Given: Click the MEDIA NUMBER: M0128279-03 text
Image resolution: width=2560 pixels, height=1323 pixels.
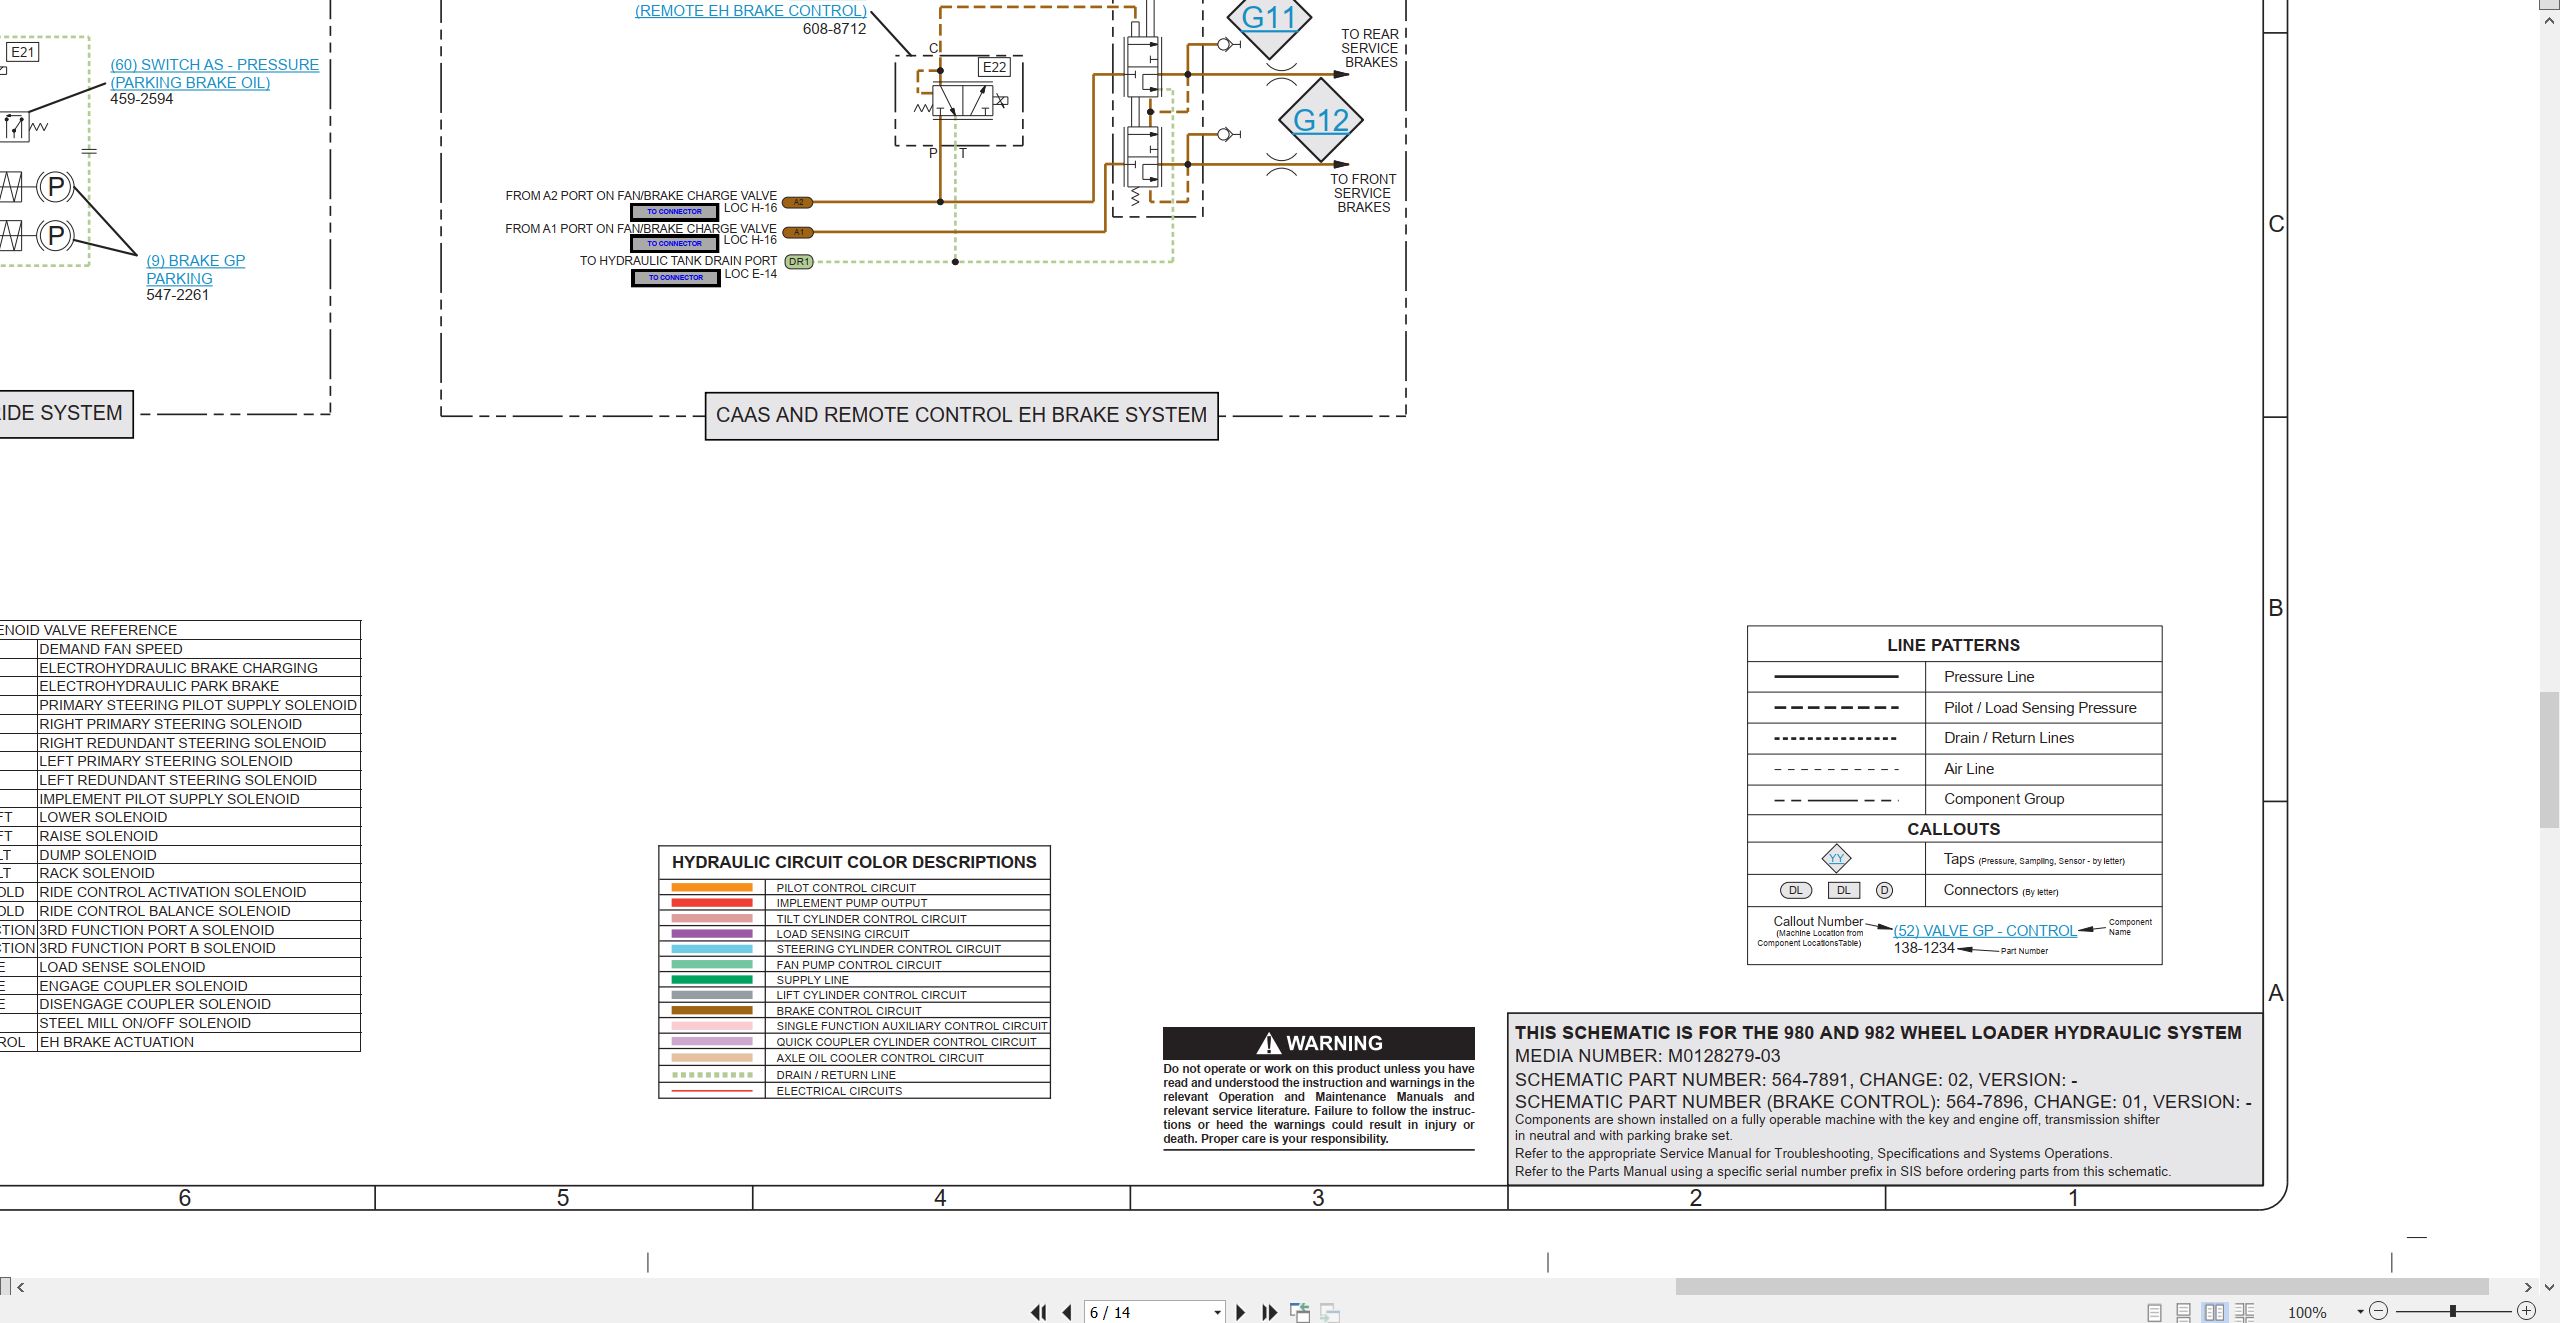Looking at the screenshot, I should pos(1647,1056).
